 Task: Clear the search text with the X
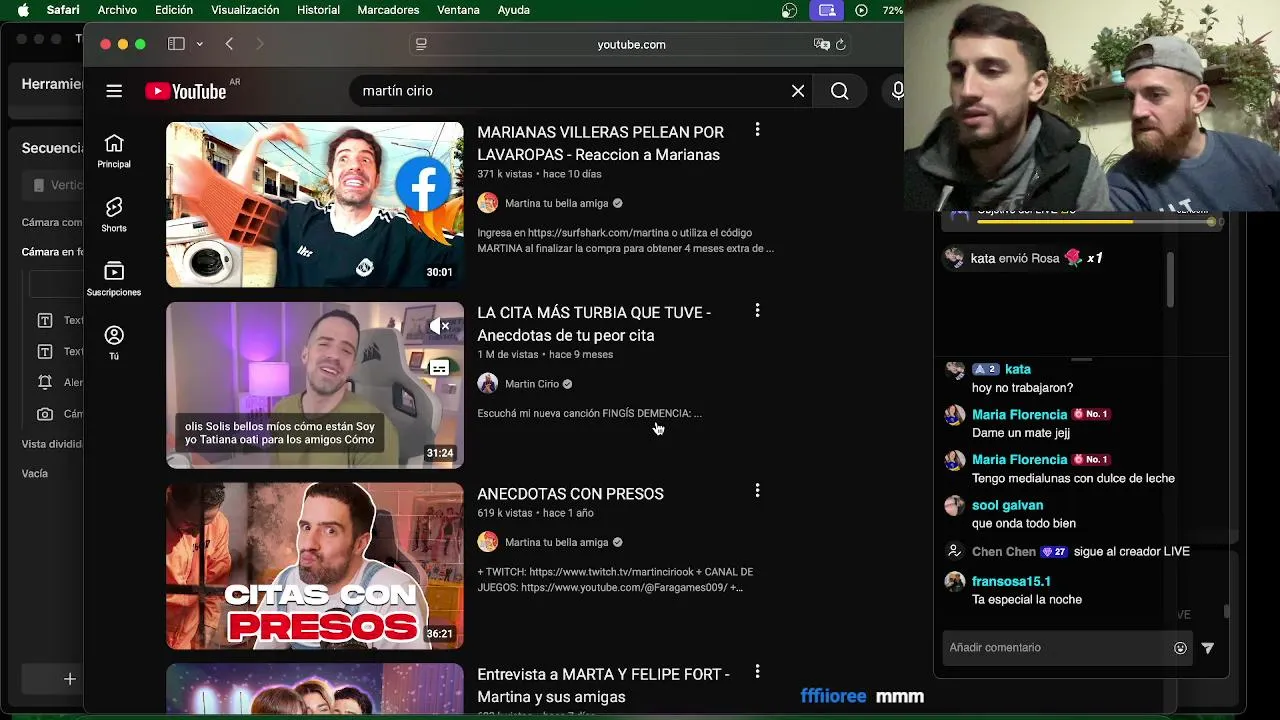[798, 91]
